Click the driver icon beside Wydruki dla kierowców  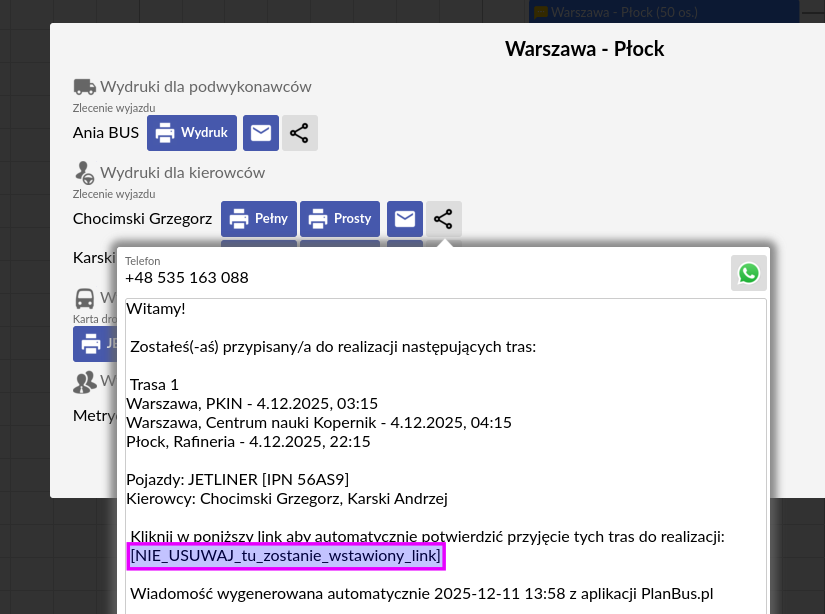pyautogui.click(x=85, y=173)
